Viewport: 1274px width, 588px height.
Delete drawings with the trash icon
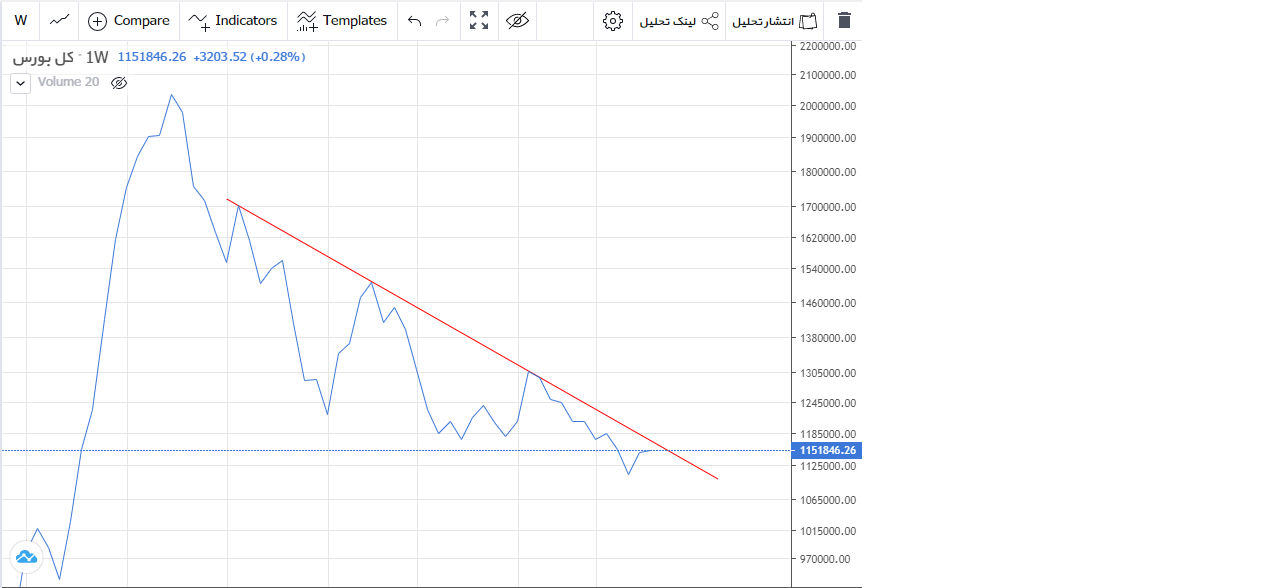[845, 20]
